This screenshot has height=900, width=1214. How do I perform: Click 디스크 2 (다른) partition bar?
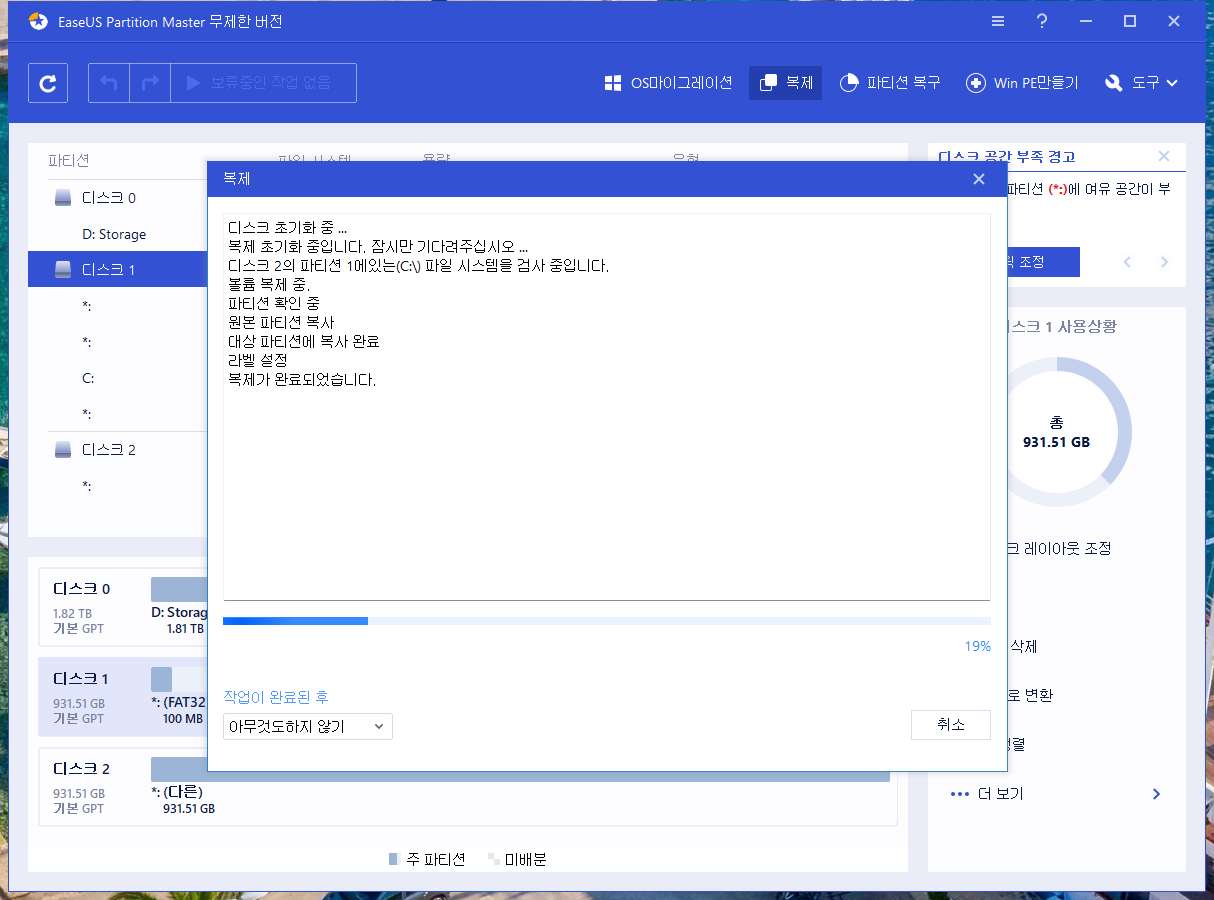pos(520,769)
